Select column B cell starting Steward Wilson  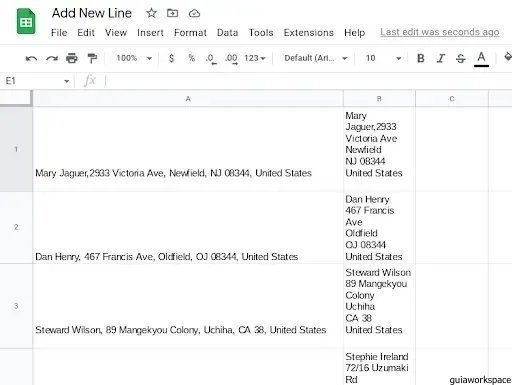(x=379, y=306)
